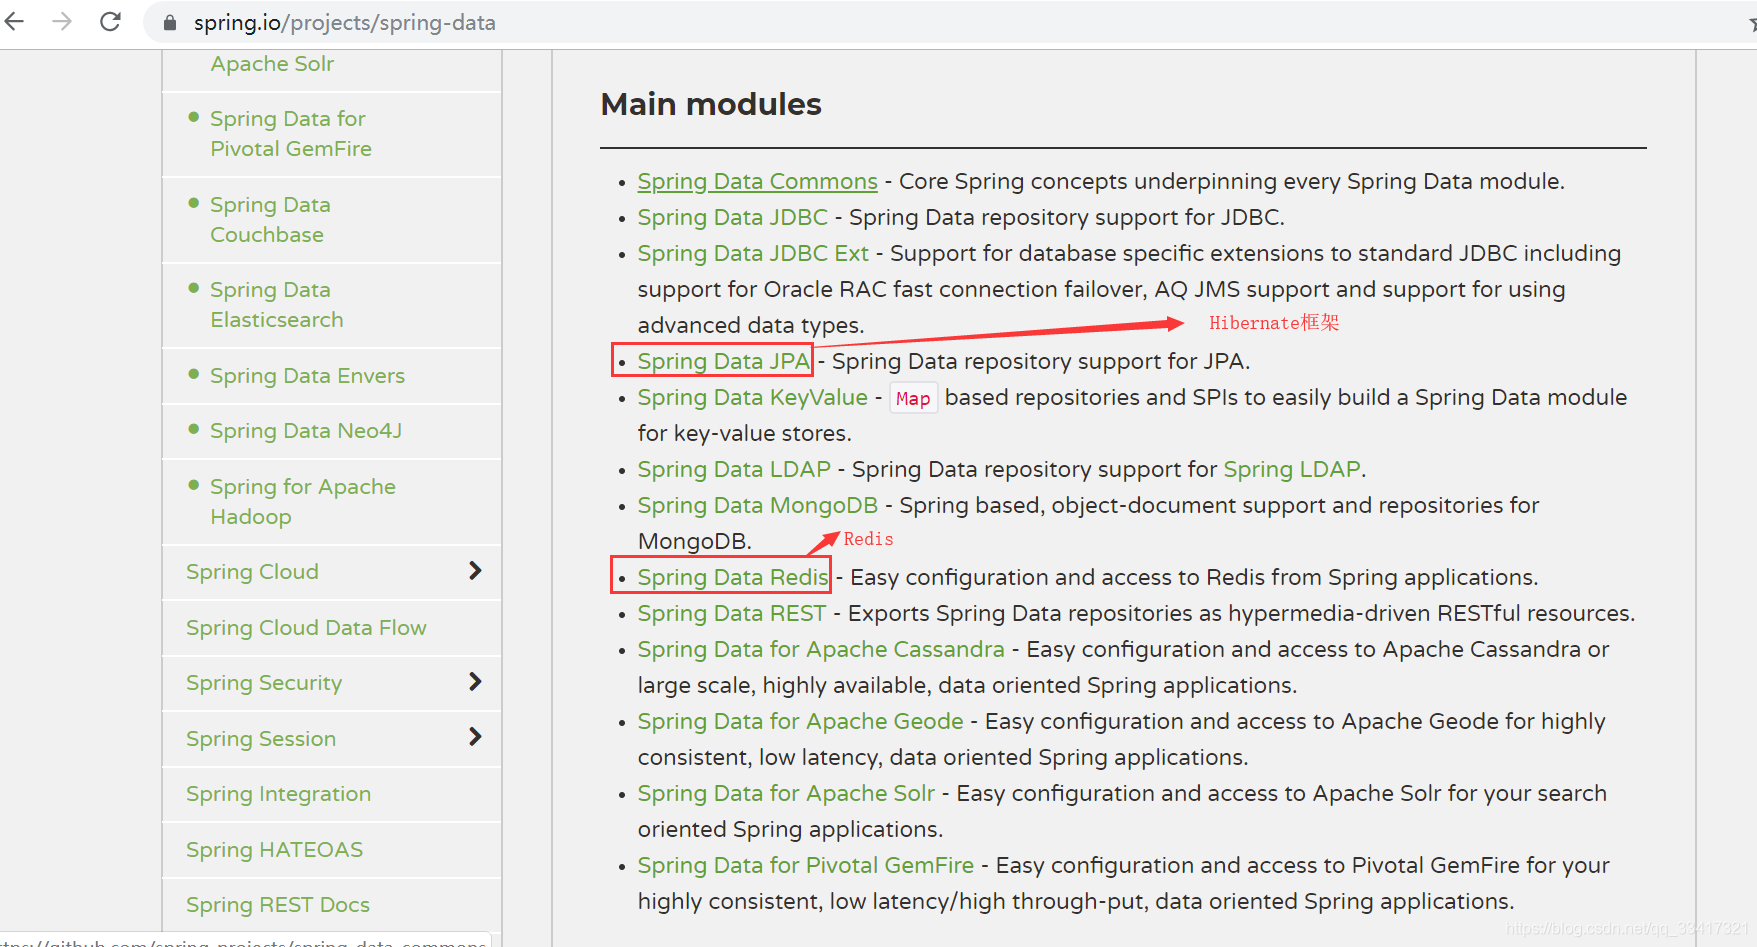Open Spring Data for Pivotal GemFire main link
The height and width of the screenshot is (947, 1757).
(806, 866)
